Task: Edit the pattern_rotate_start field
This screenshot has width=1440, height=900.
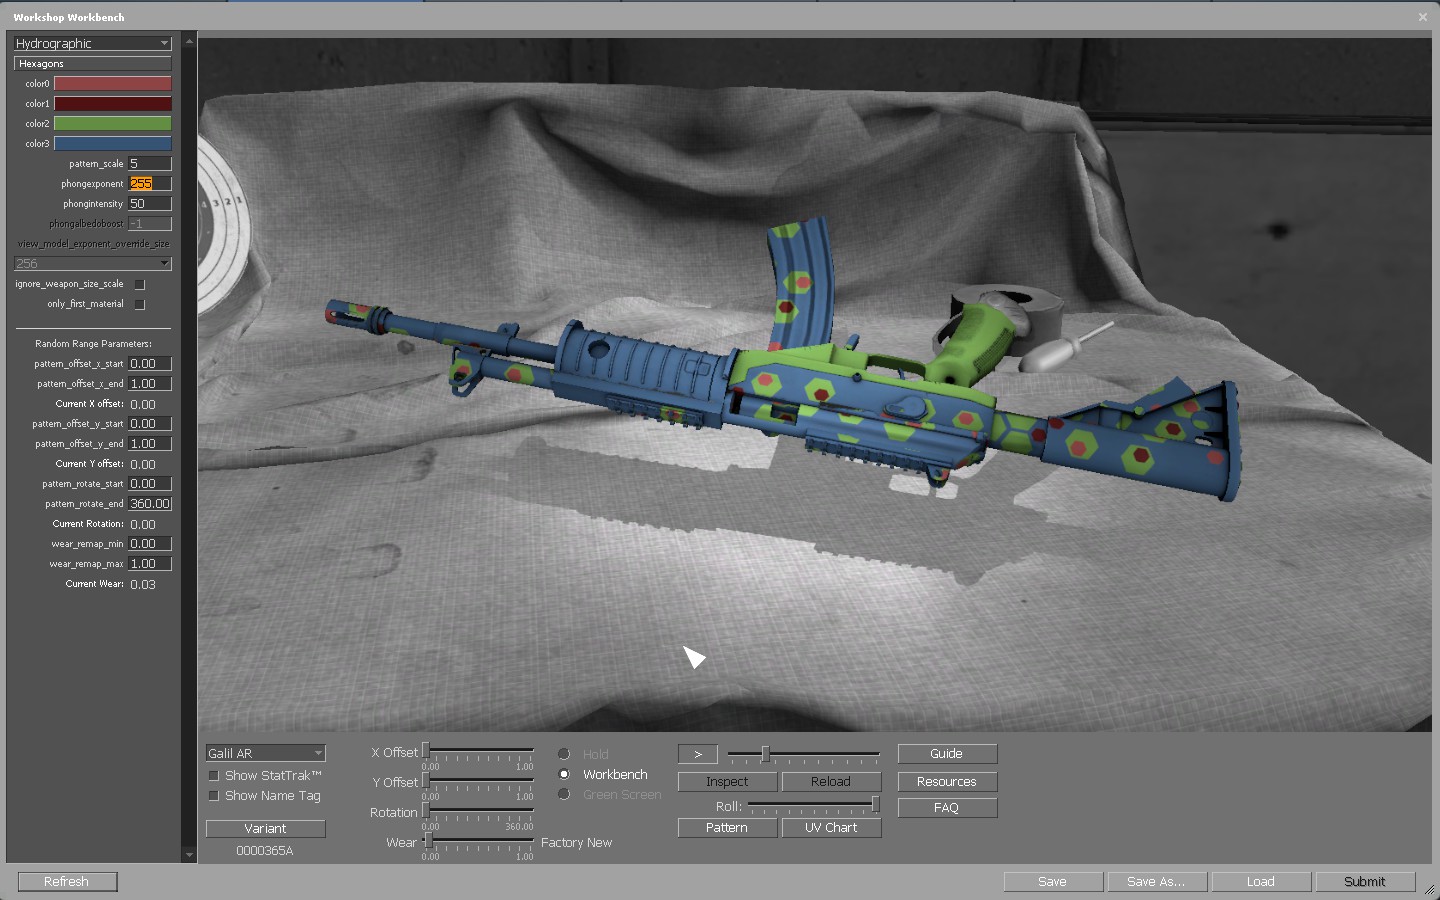Action: coord(150,483)
